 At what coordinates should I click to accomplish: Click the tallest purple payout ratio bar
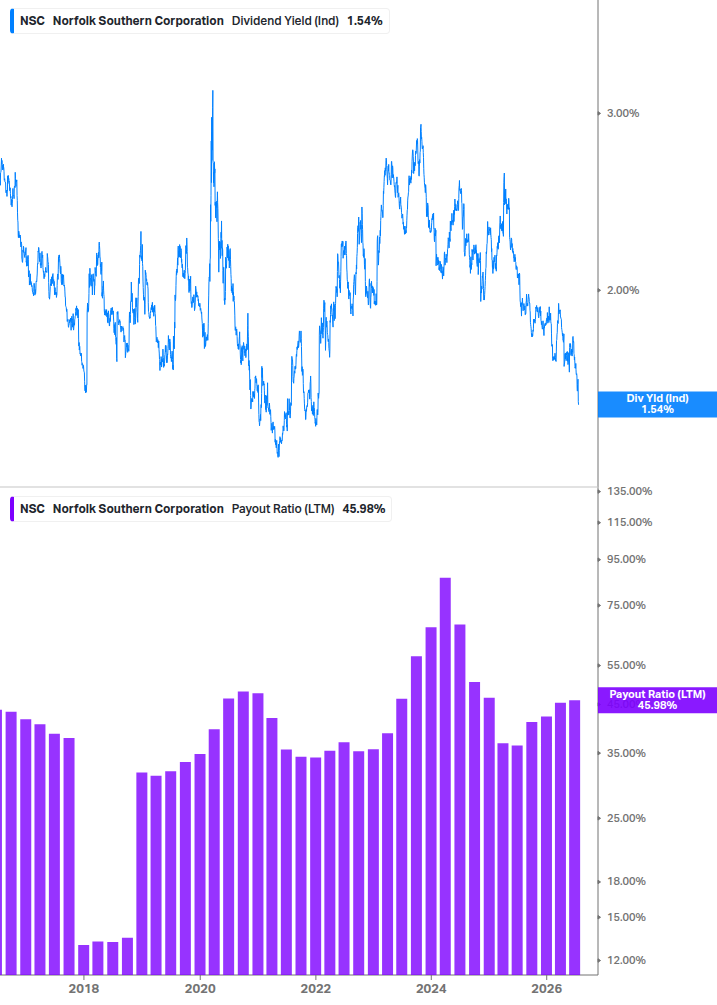445,776
